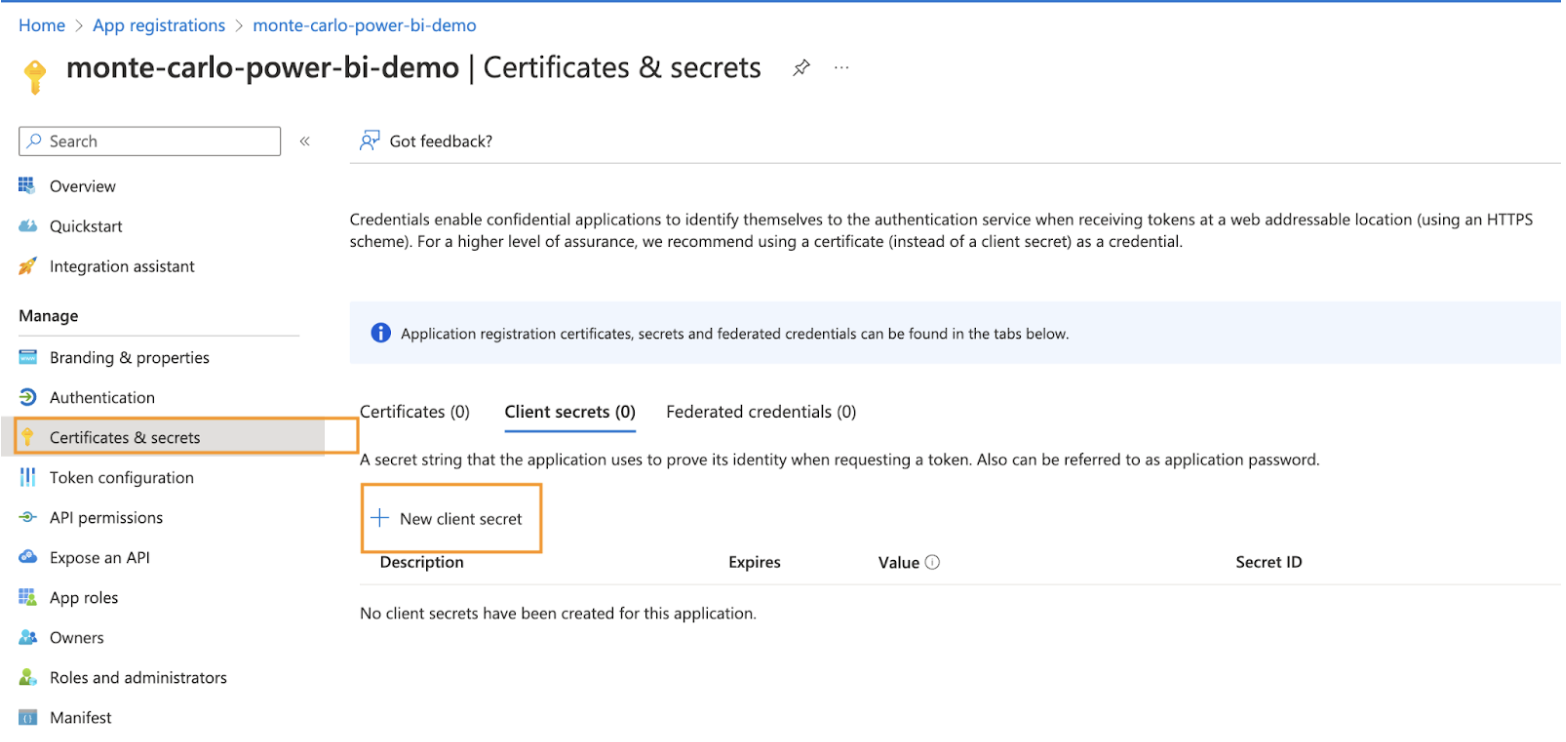This screenshot has height=742, width=1566.
Task: Select the Client secrets (0) tab
Action: pos(570,411)
